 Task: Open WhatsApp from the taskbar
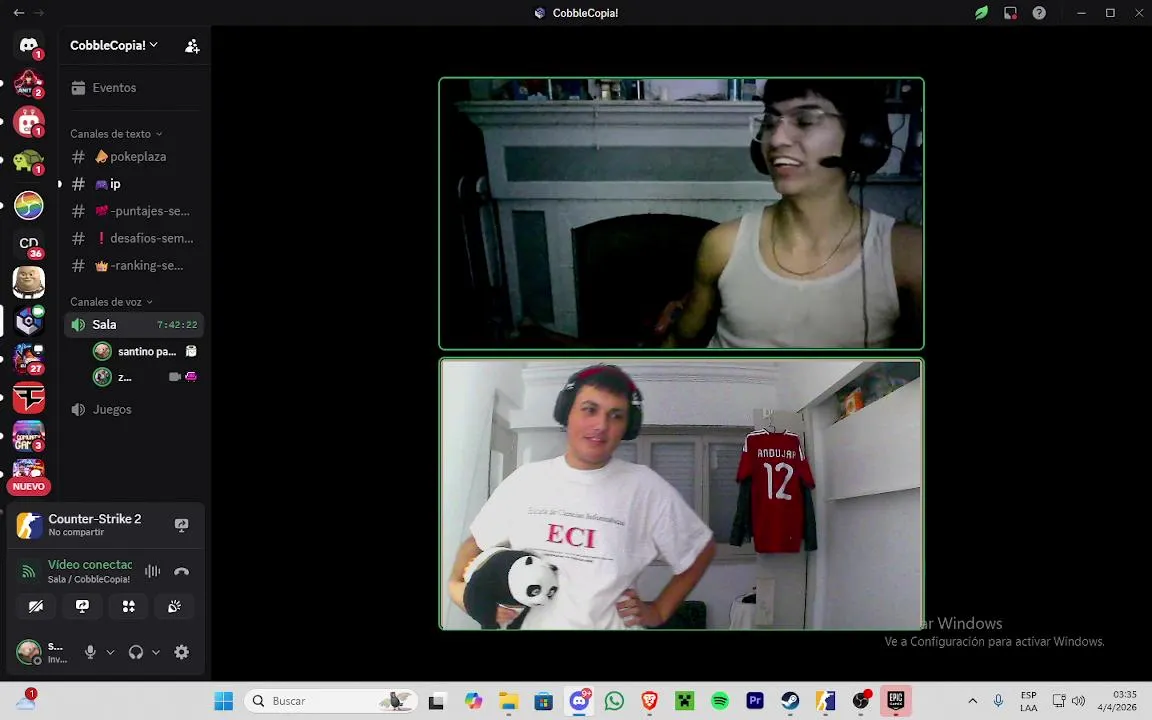pos(614,701)
